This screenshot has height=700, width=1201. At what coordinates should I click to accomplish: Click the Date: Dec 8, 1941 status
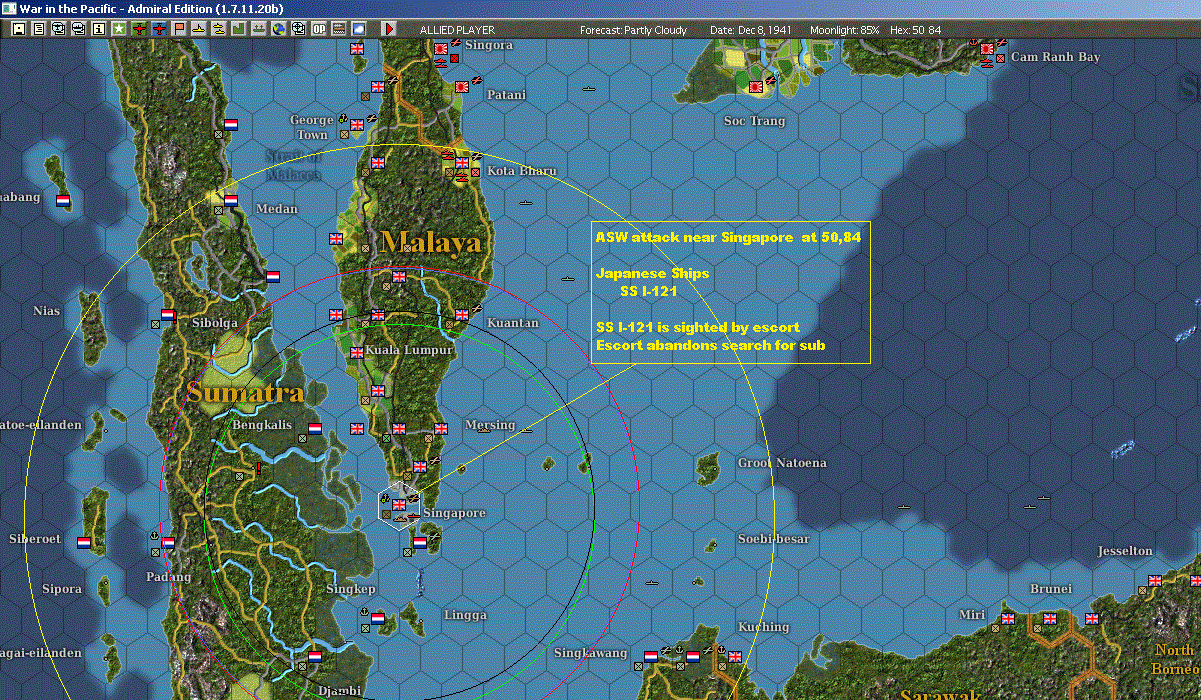coord(751,30)
